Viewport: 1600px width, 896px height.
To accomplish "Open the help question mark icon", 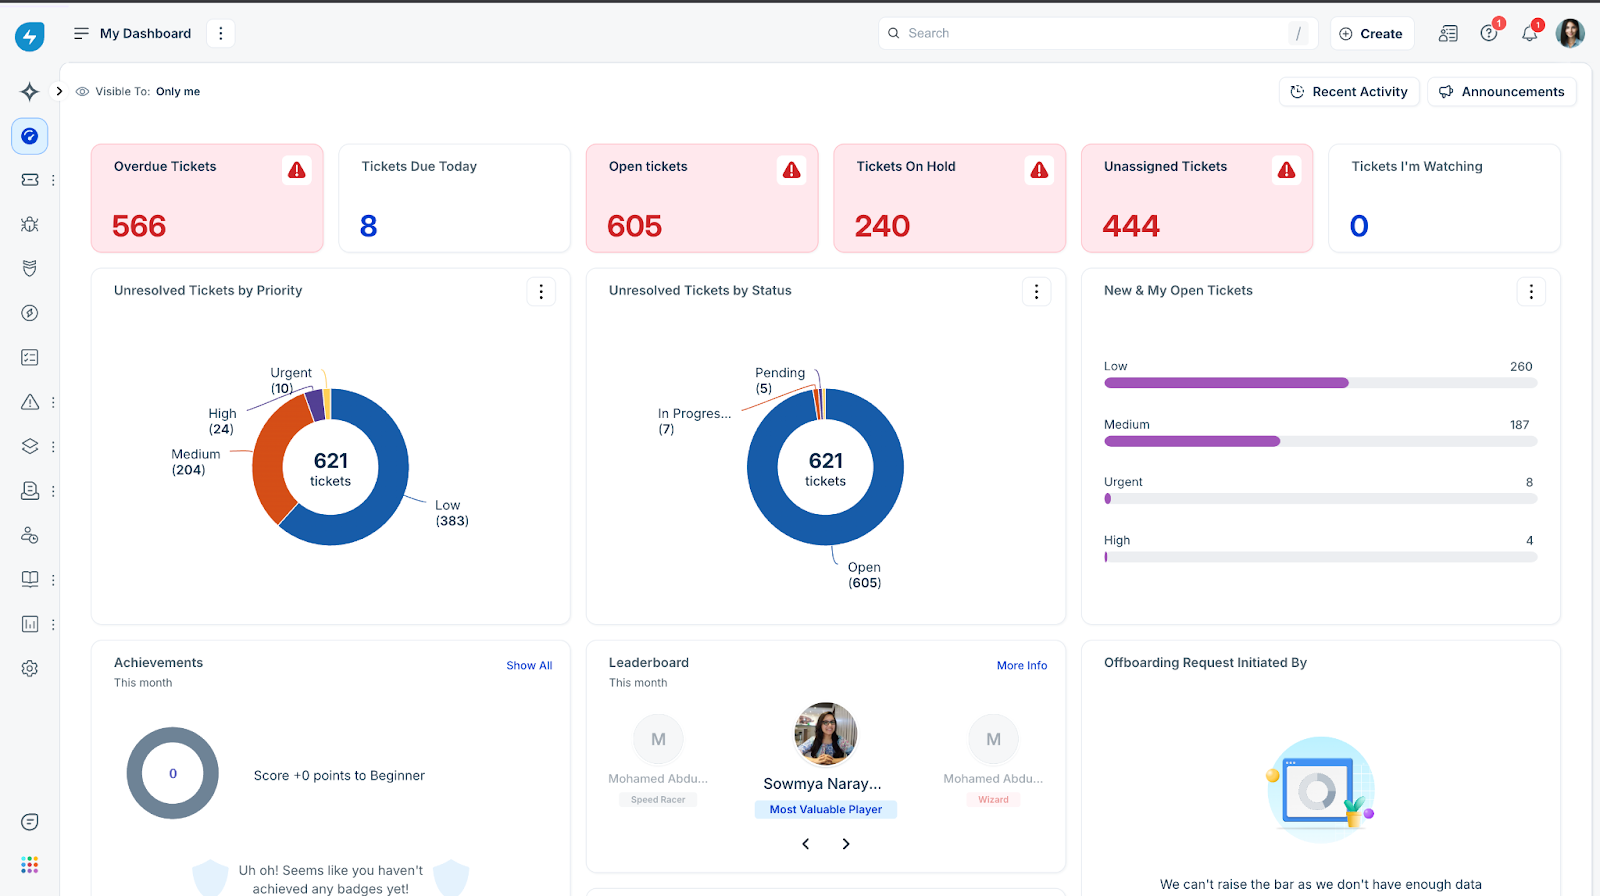I will pos(1489,33).
